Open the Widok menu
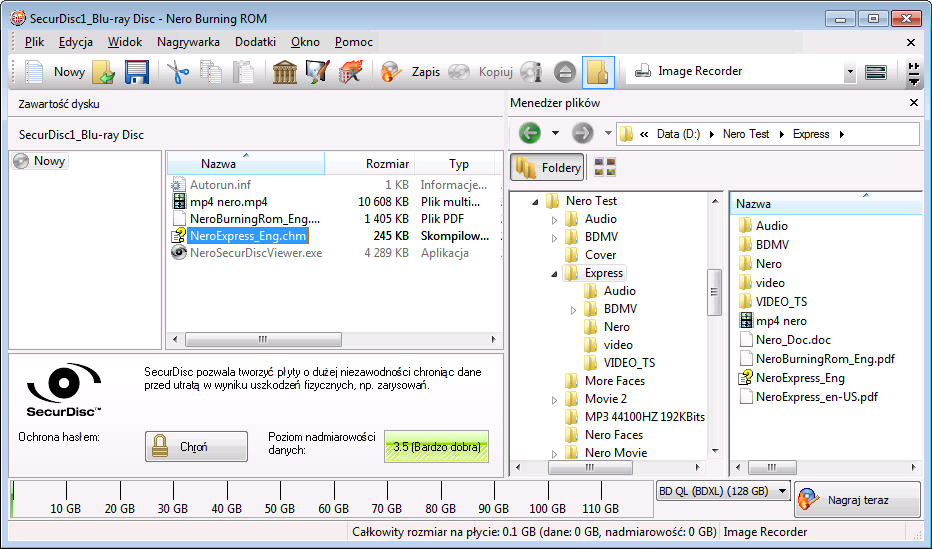Screen dimensions: 932x549 click(125, 42)
